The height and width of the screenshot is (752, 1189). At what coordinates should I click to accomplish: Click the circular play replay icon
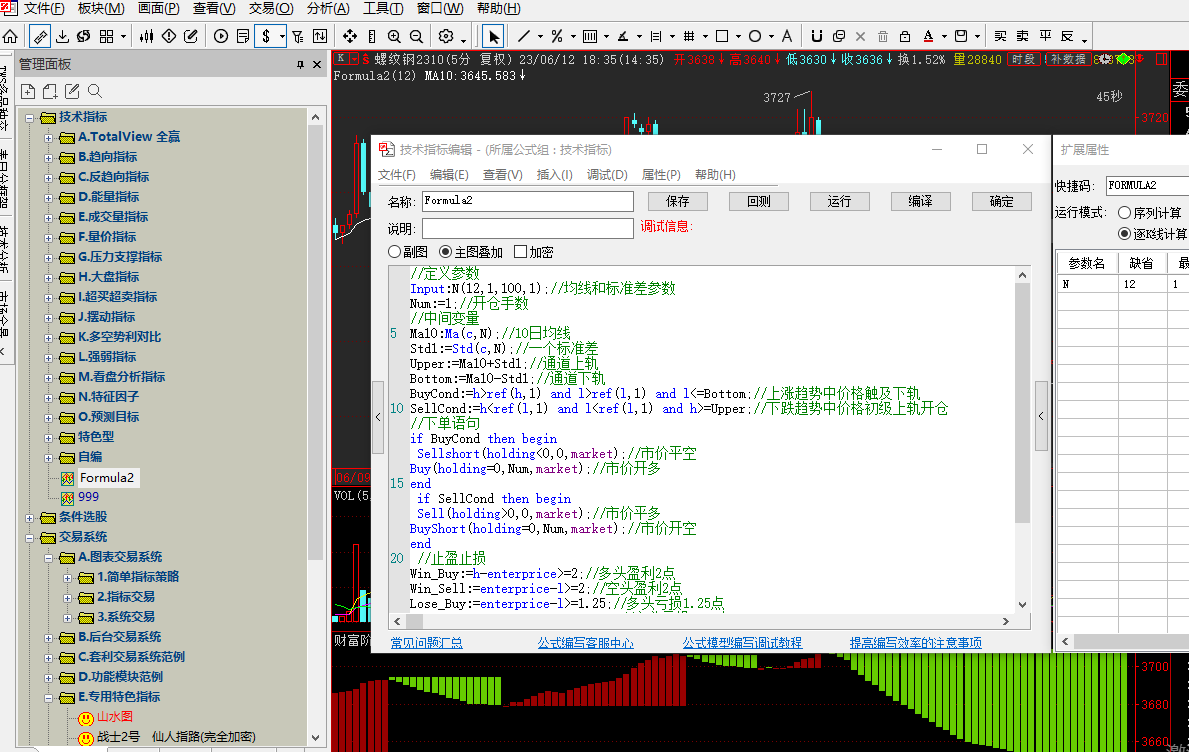[x=221, y=36]
